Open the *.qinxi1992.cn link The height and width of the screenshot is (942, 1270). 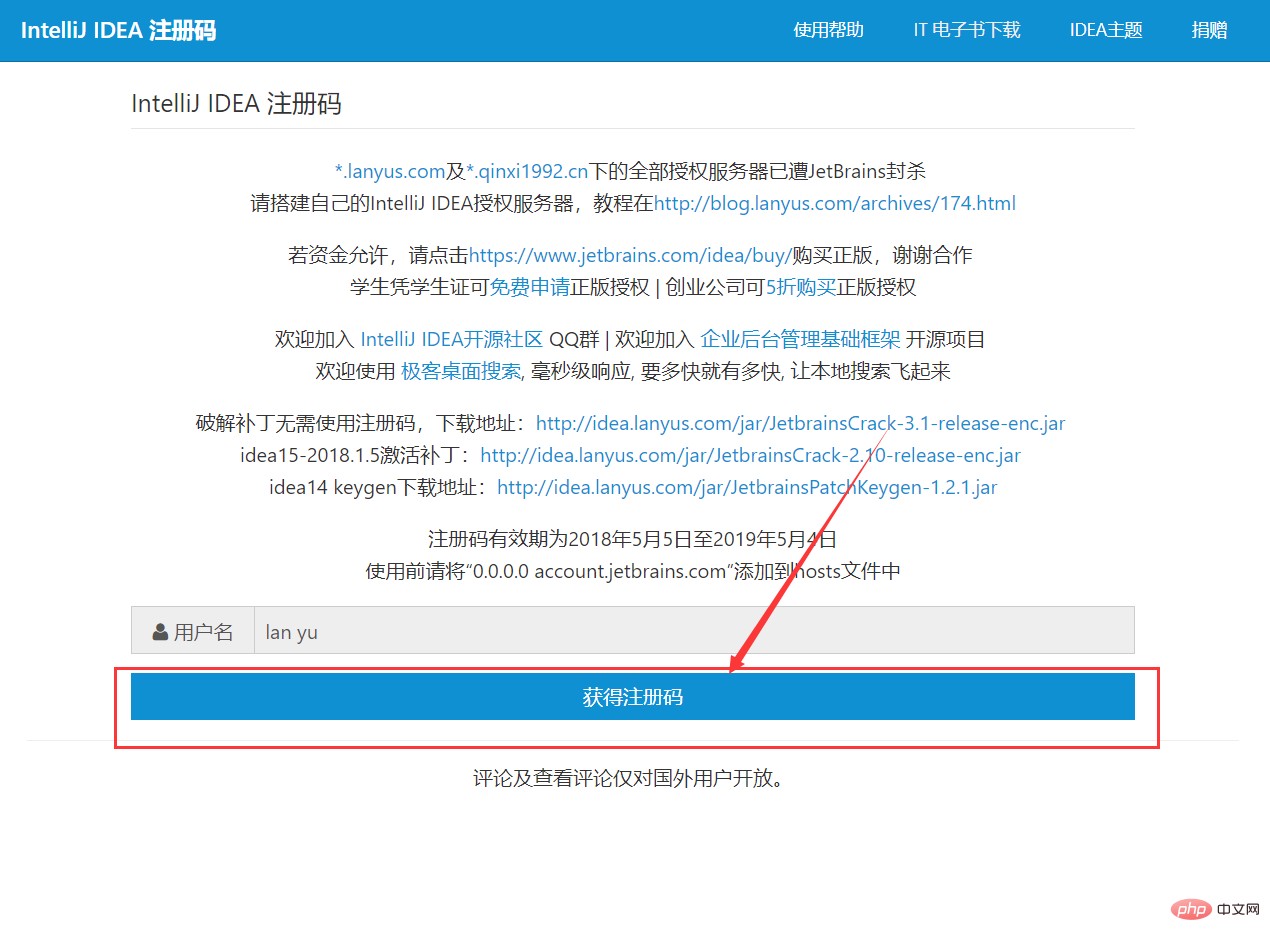[527, 171]
